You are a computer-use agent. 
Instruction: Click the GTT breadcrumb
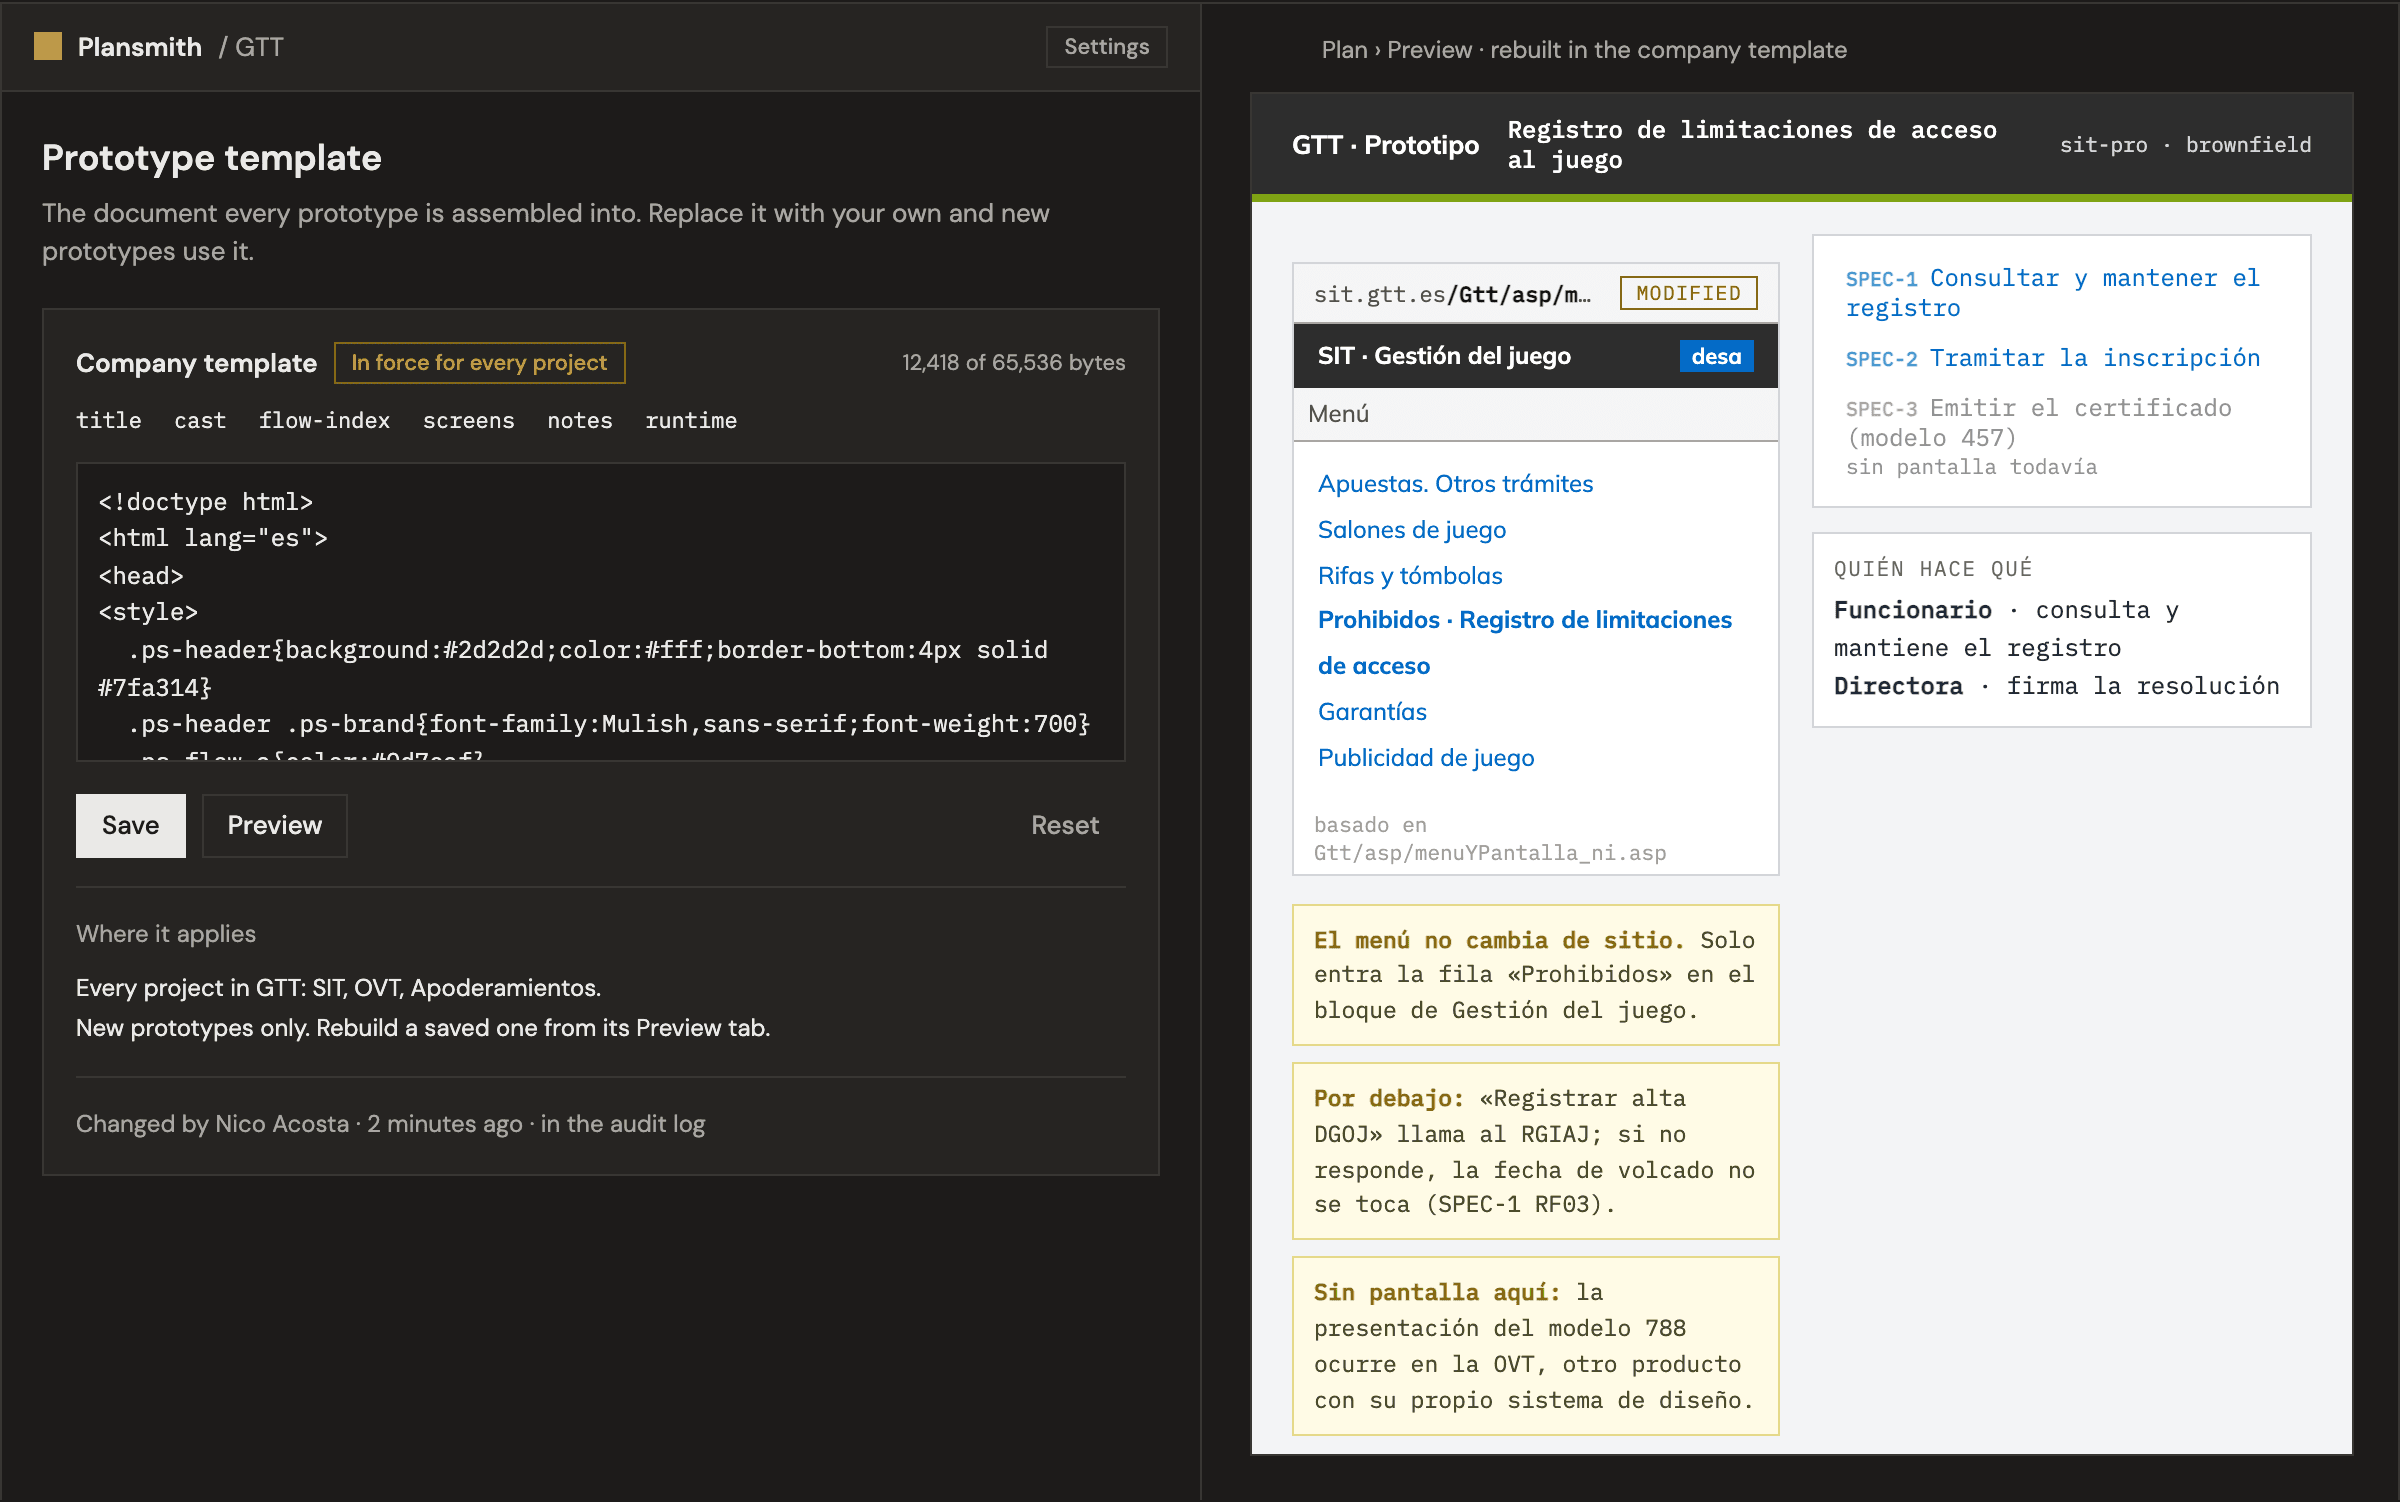click(259, 47)
